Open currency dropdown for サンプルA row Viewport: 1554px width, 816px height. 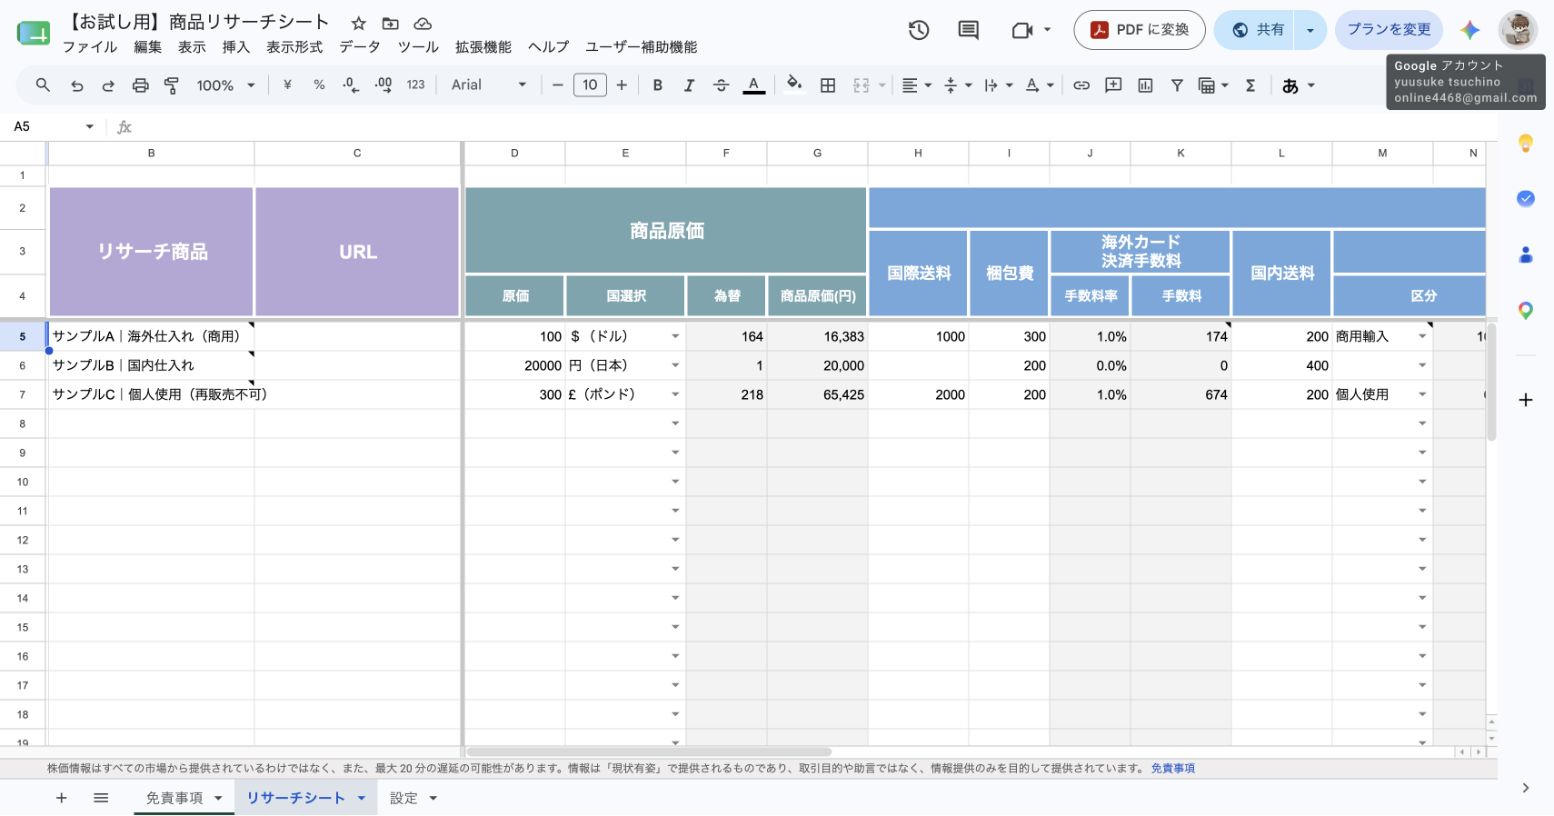675,337
